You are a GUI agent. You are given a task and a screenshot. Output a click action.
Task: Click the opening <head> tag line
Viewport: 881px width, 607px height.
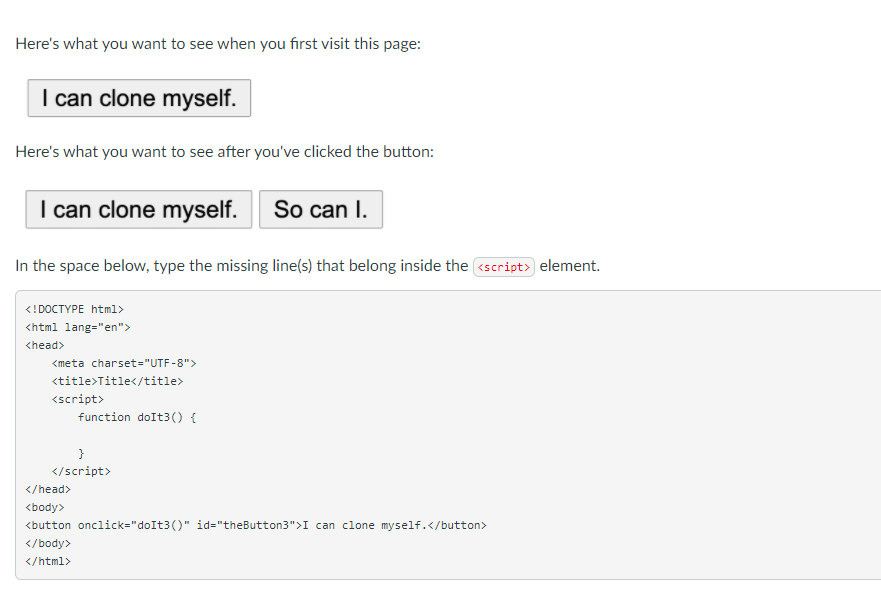point(44,344)
